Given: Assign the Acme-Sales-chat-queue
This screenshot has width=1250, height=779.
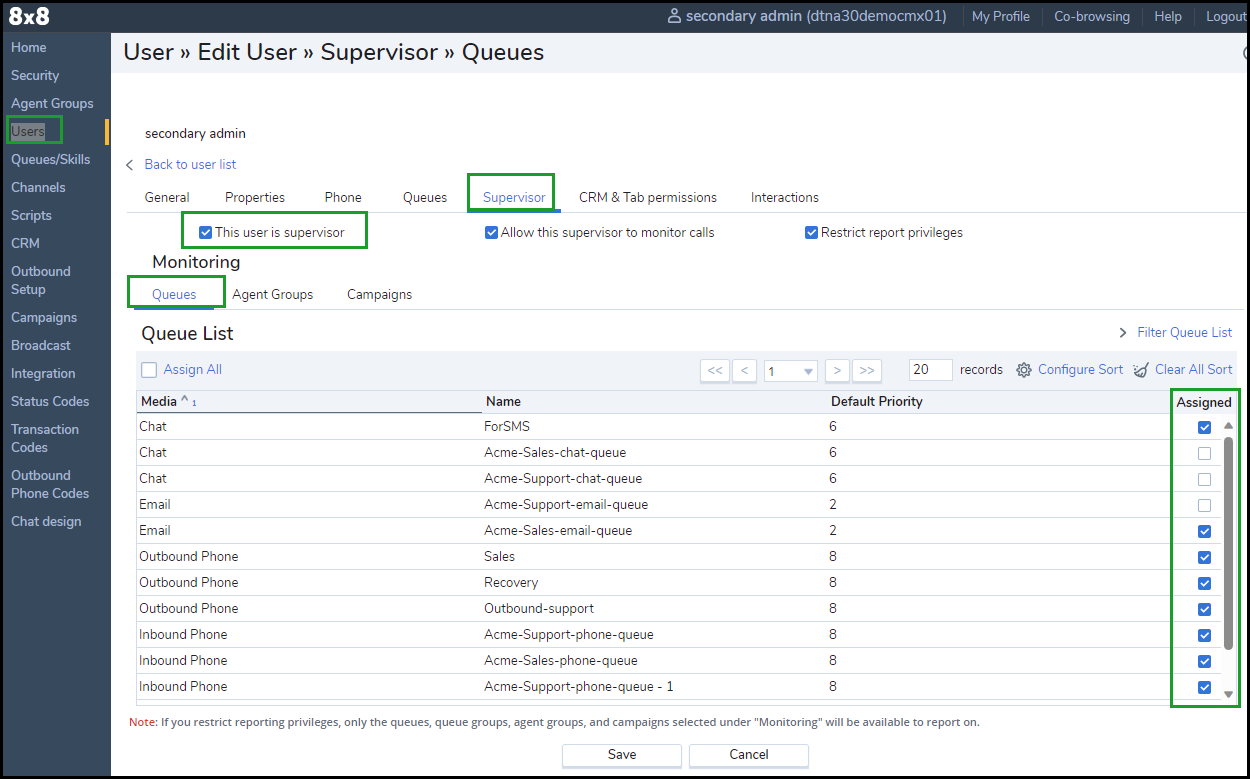Looking at the screenshot, I should pyautogui.click(x=1204, y=453).
